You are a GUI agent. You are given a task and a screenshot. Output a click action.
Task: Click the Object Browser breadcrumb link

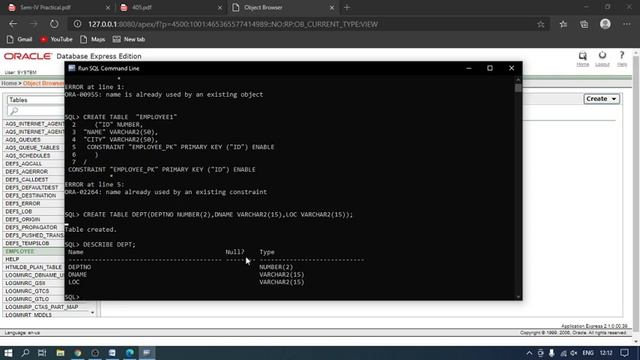[44, 83]
